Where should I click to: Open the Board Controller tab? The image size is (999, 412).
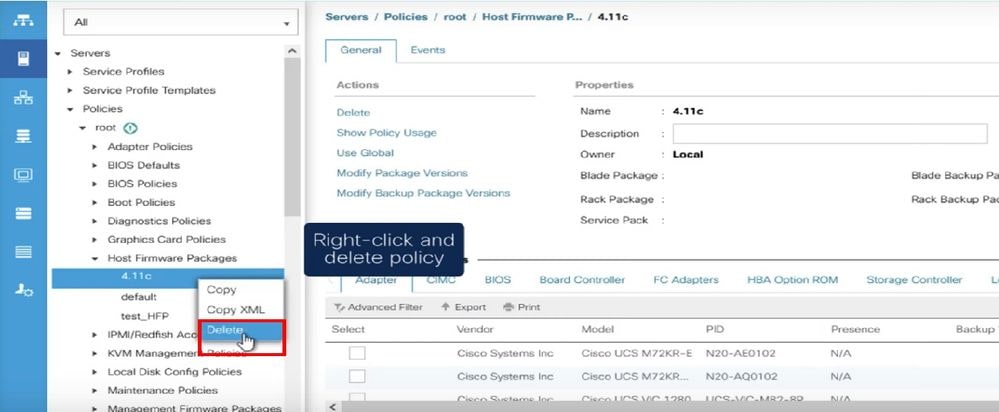(582, 280)
